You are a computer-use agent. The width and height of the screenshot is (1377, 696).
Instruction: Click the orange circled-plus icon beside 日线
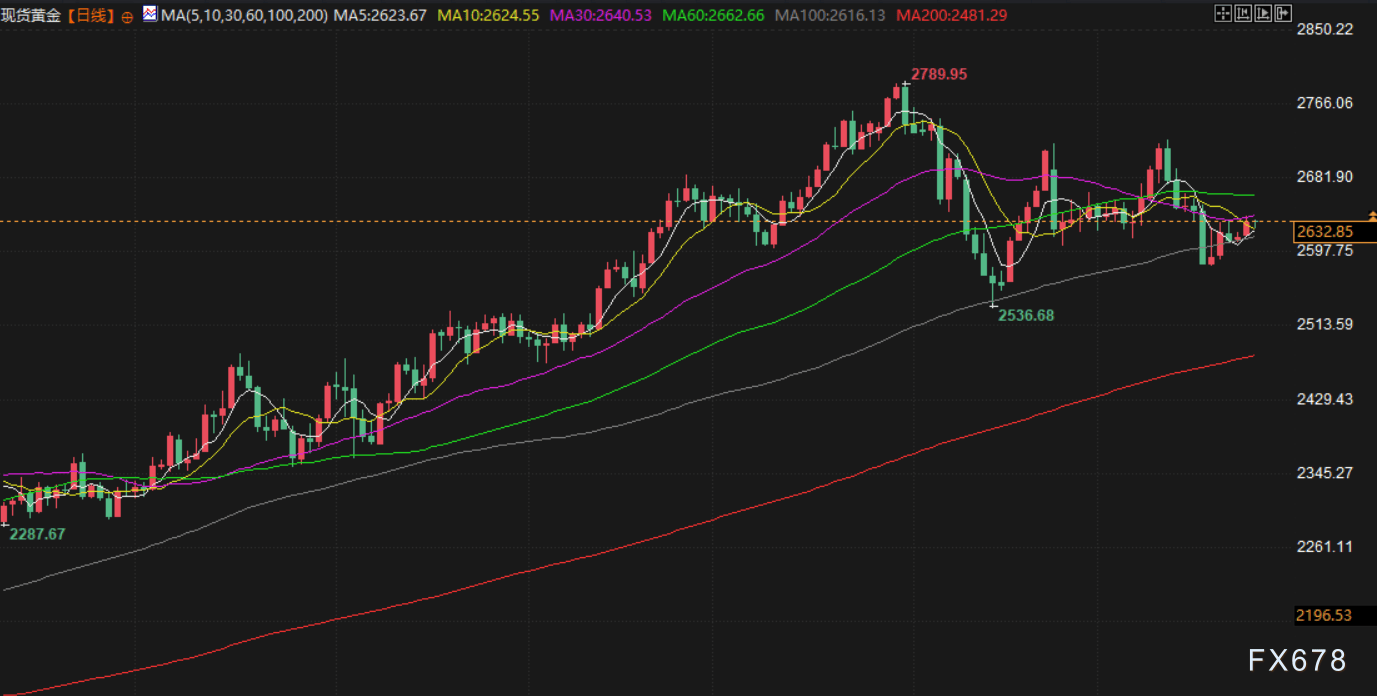tap(127, 17)
